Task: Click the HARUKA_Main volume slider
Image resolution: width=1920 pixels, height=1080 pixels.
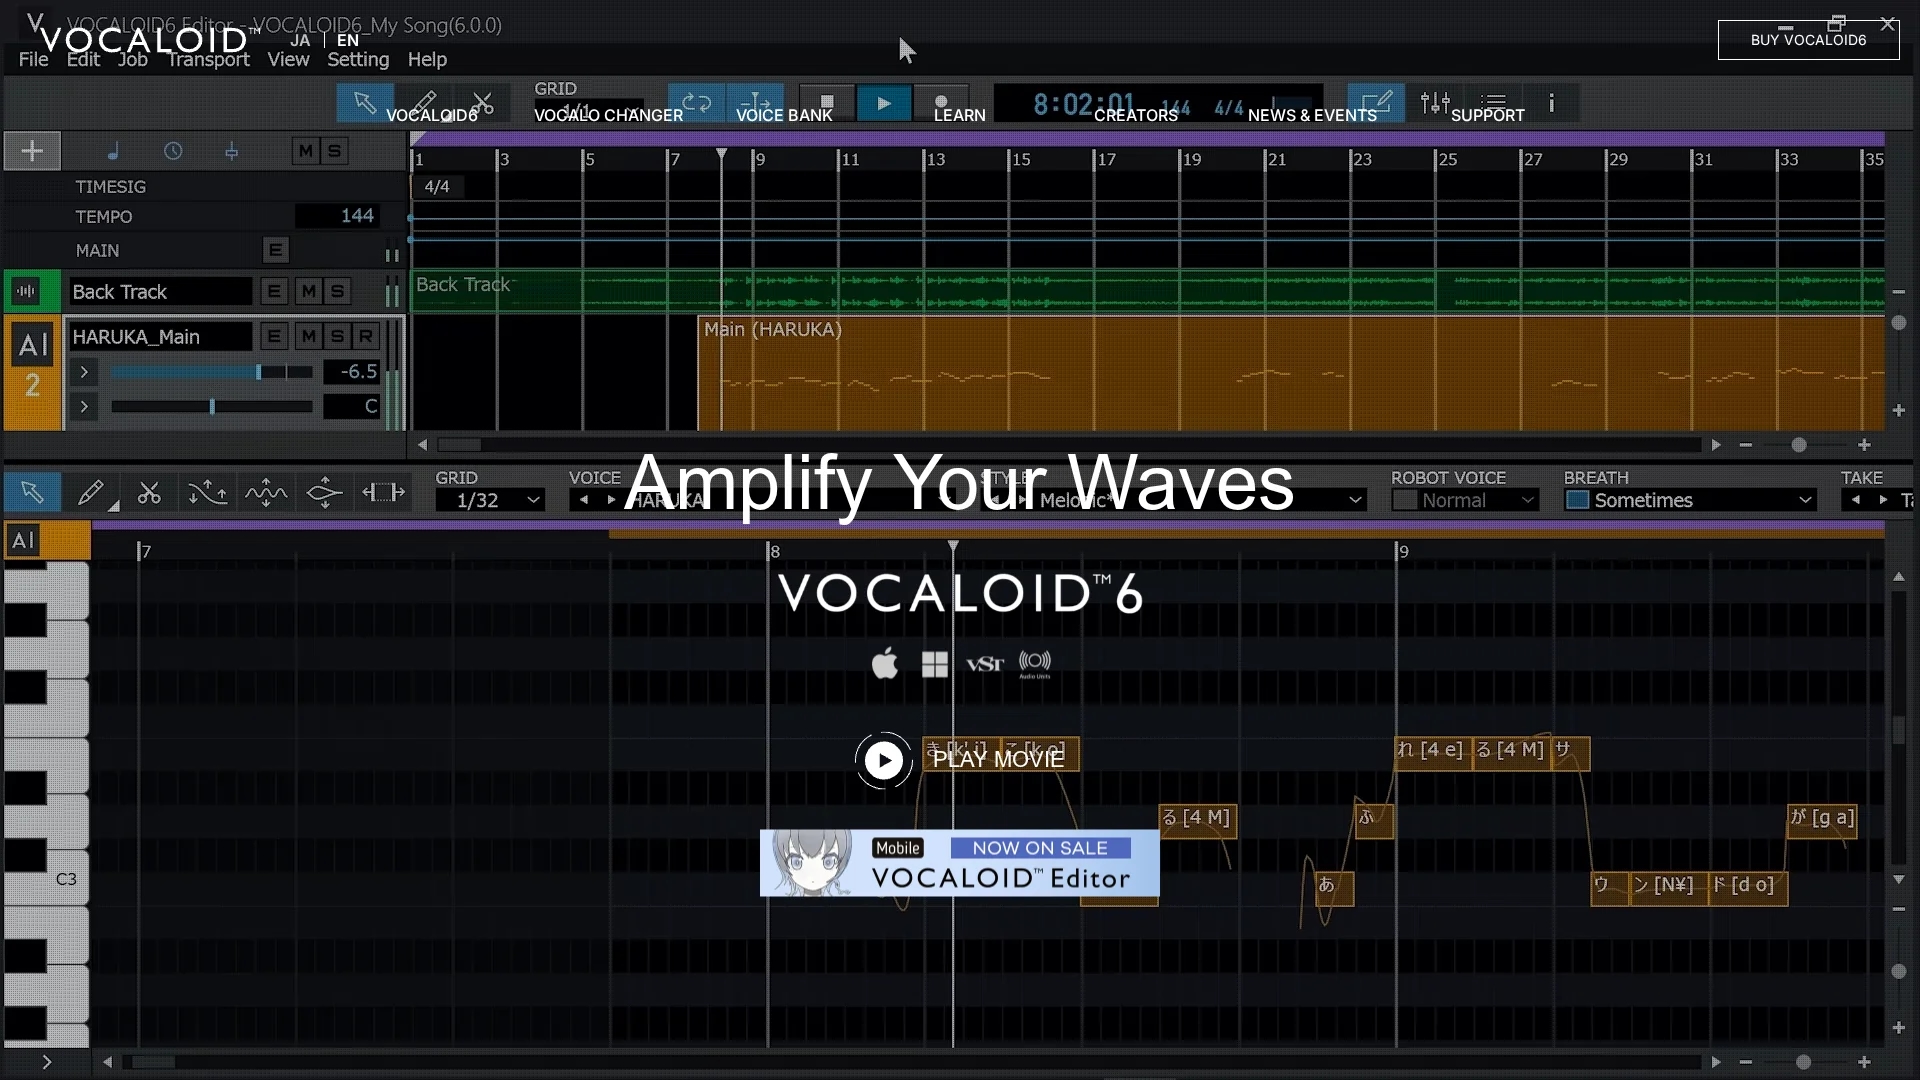Action: 212,372
